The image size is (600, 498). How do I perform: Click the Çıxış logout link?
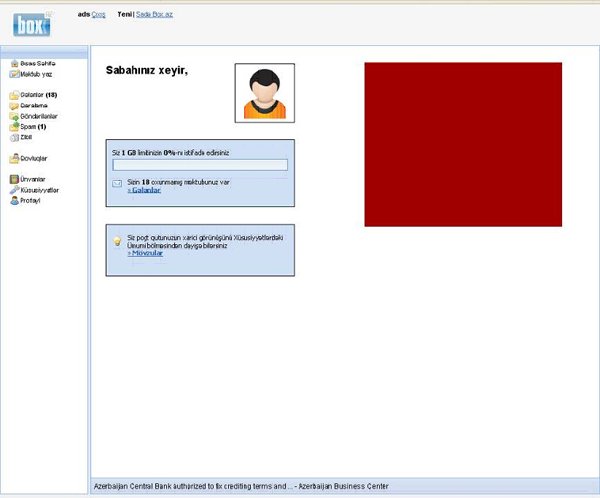pyautogui.click(x=98, y=15)
